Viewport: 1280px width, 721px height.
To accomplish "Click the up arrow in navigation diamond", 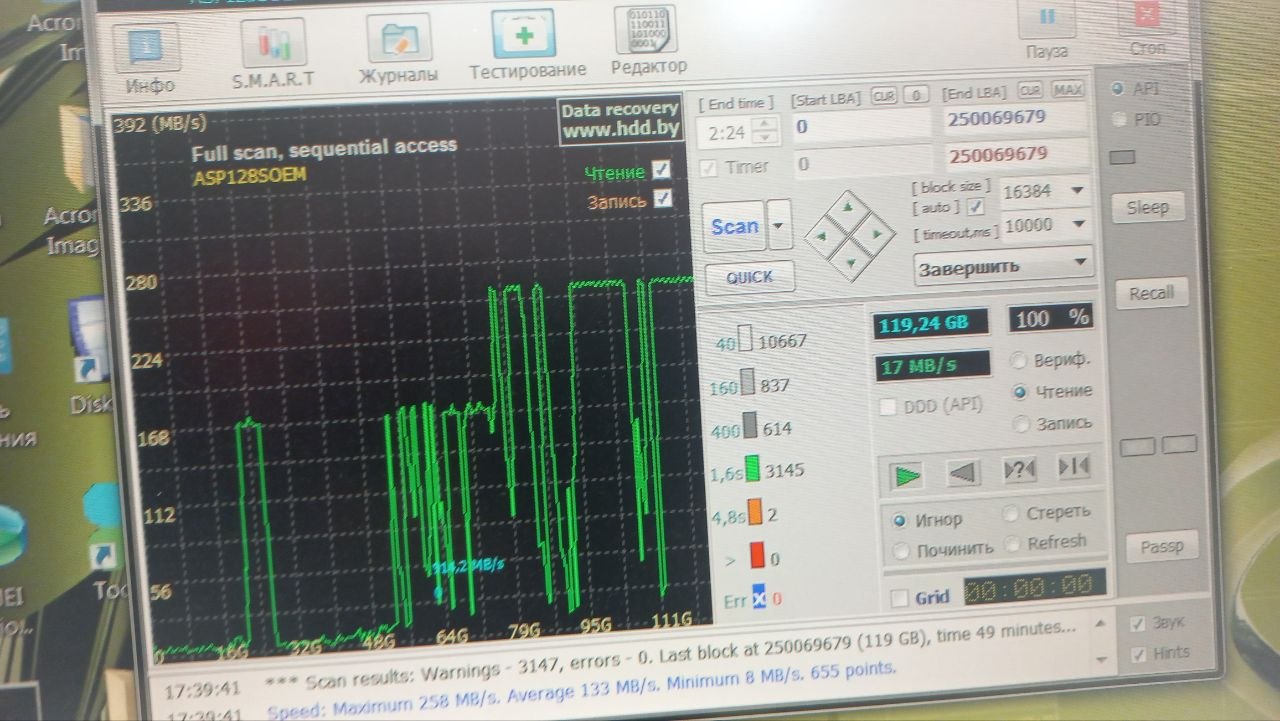I will click(849, 207).
